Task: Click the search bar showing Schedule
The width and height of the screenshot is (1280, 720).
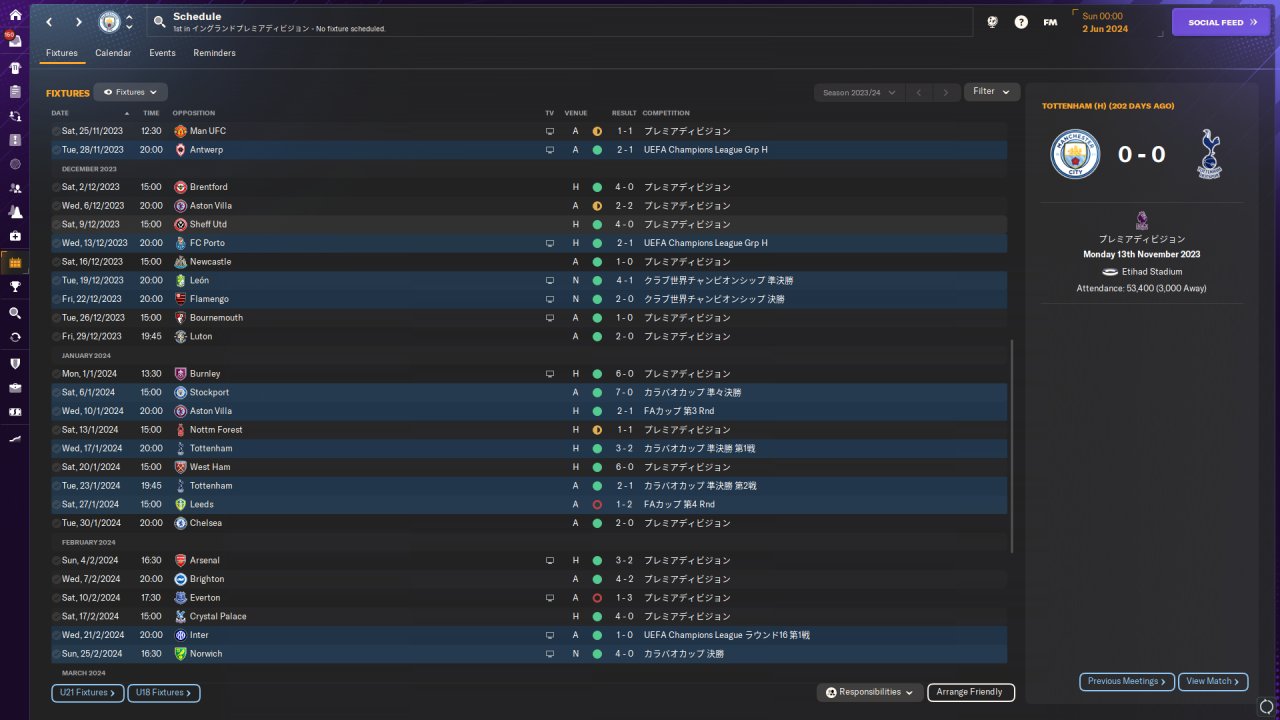Action: (x=560, y=22)
